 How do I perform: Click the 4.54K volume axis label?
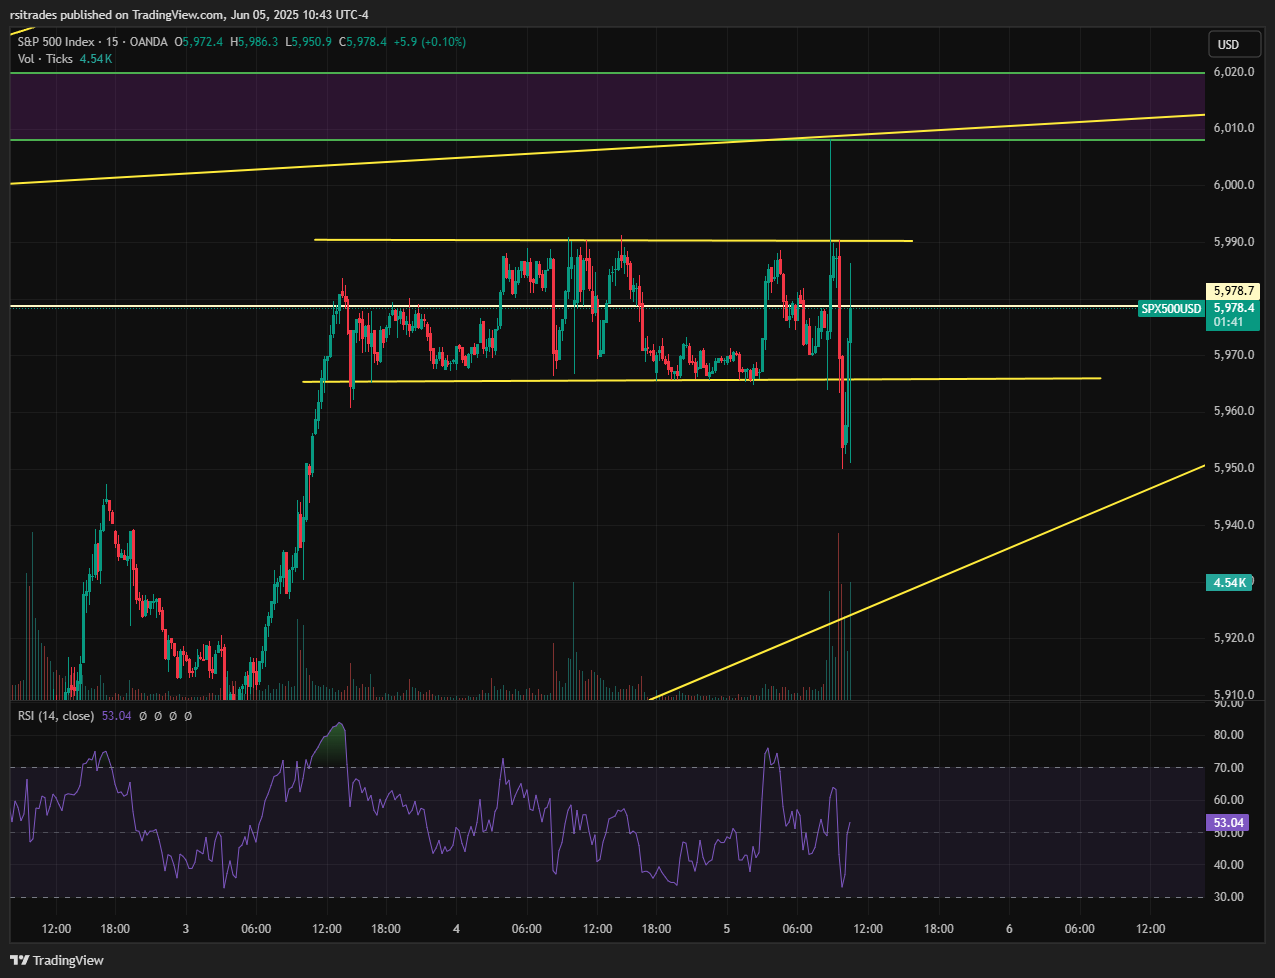click(x=1230, y=582)
